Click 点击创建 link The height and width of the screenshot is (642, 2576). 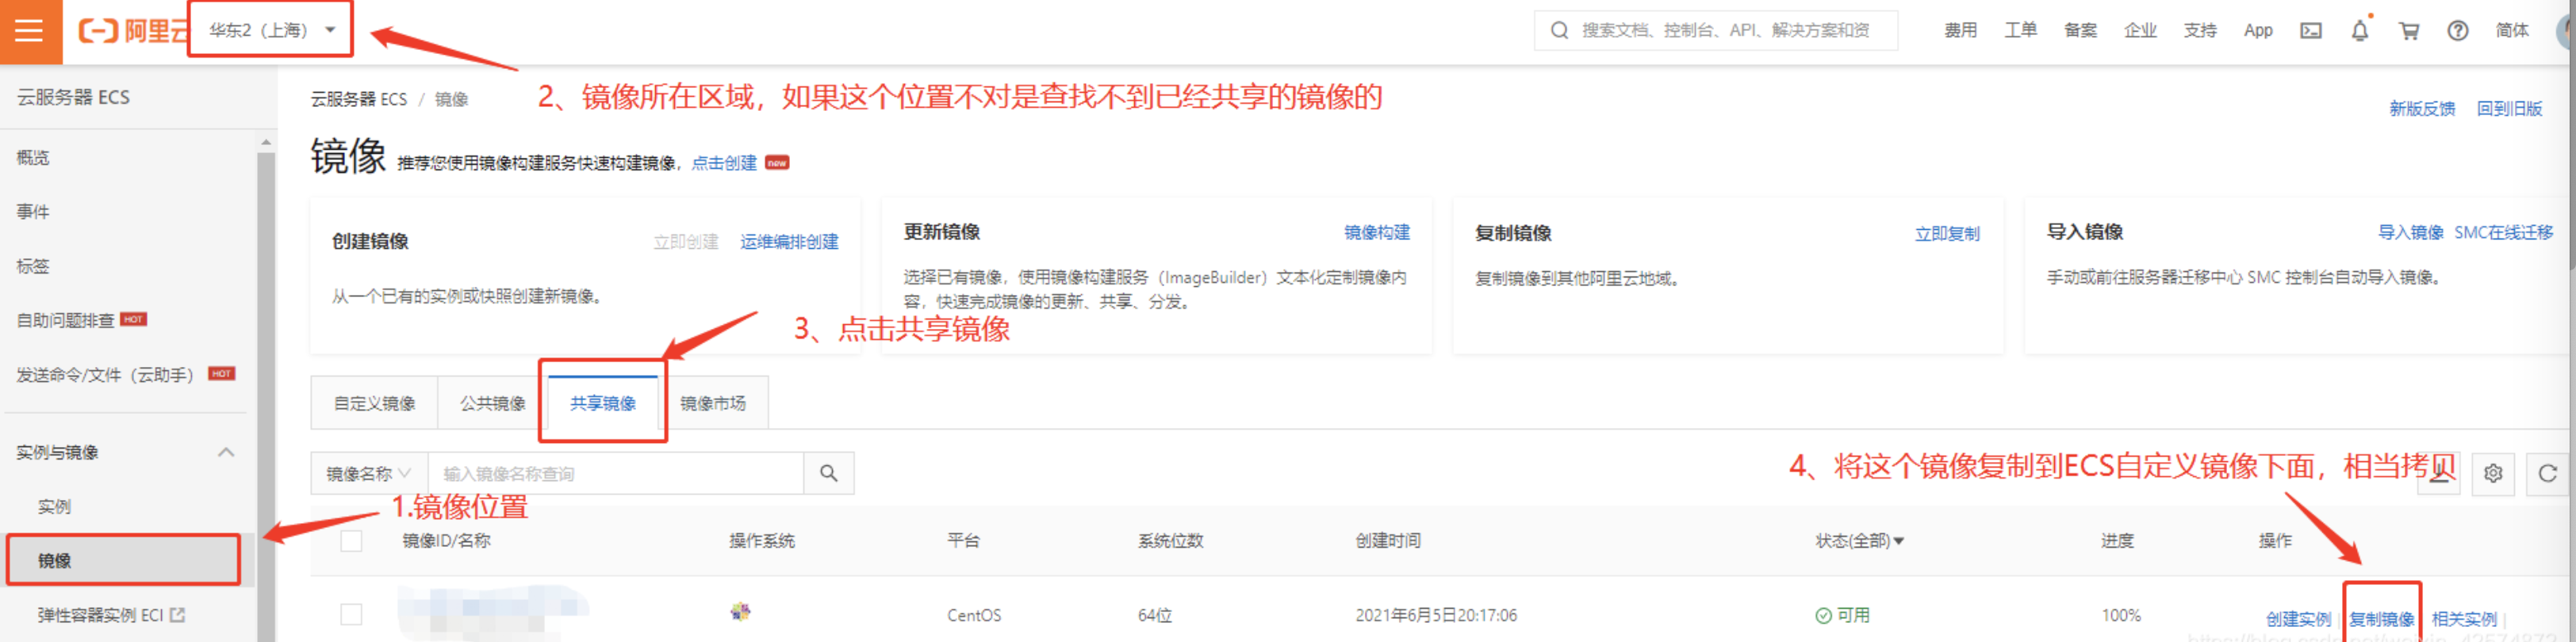724,163
